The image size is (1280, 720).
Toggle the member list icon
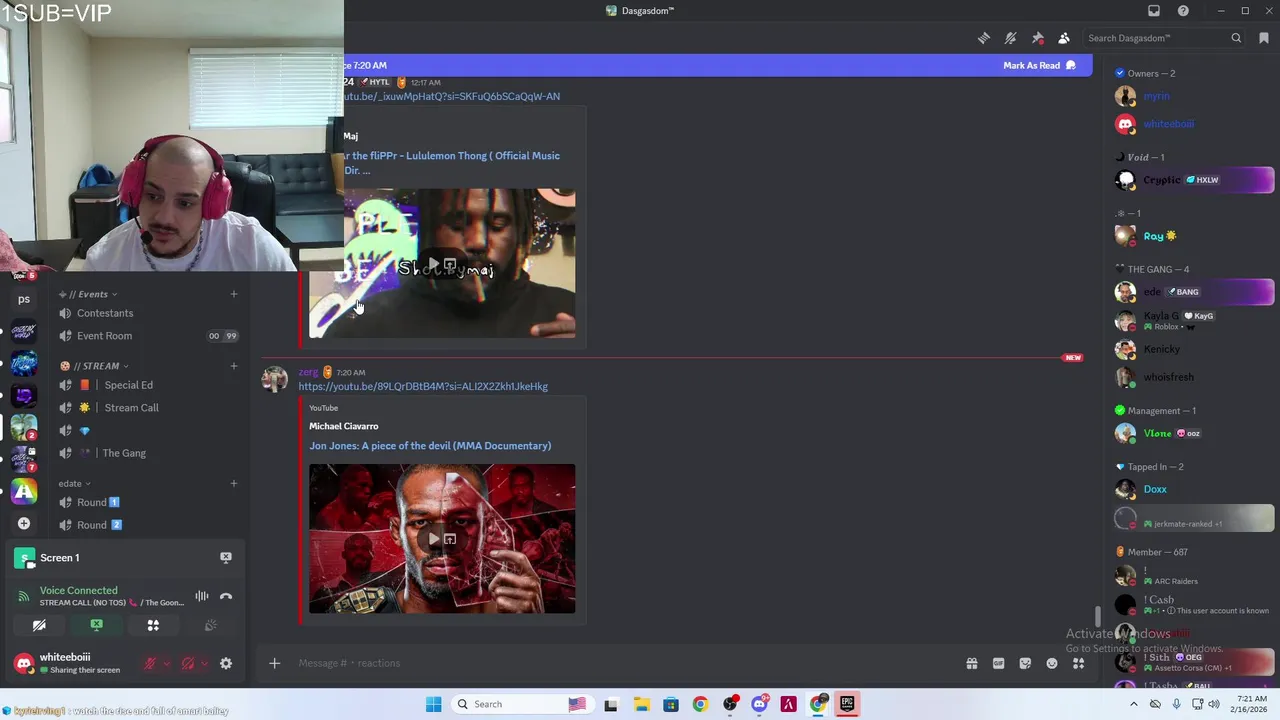click(x=1064, y=38)
